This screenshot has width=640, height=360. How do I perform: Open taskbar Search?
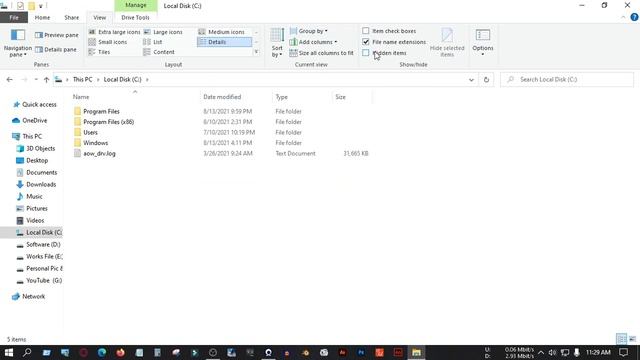click(x=27, y=352)
